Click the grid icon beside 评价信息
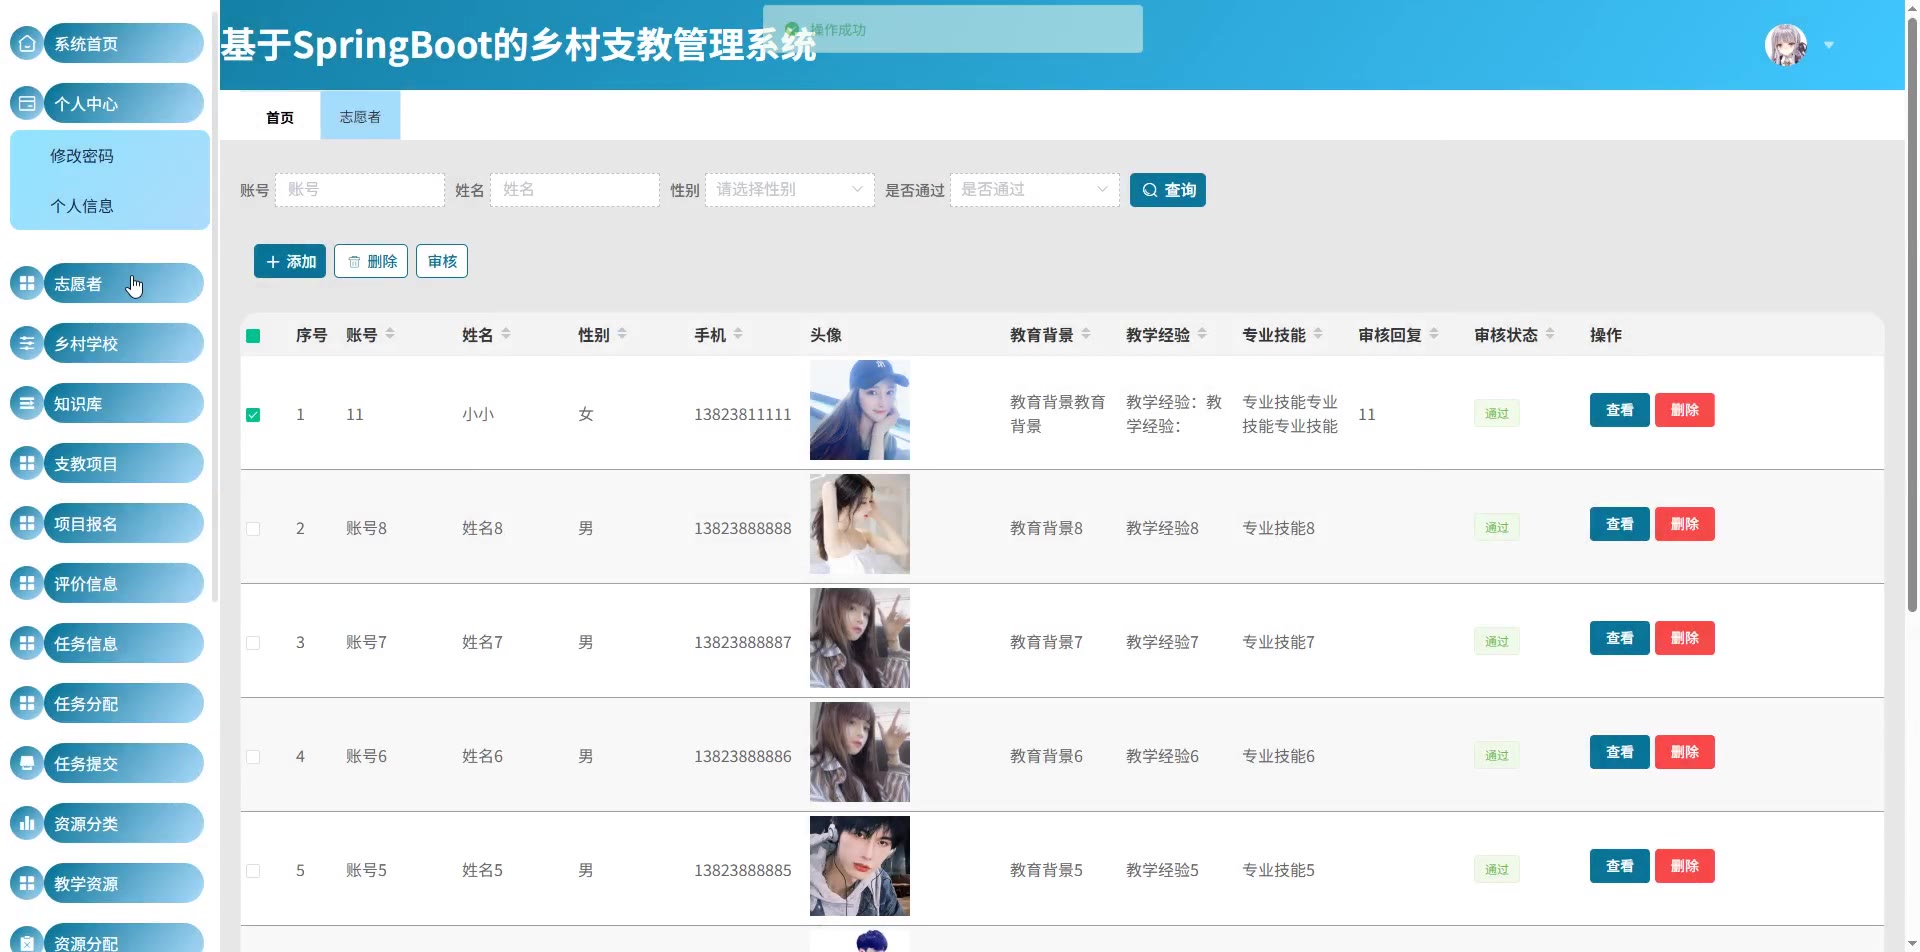1920x952 pixels. tap(27, 583)
